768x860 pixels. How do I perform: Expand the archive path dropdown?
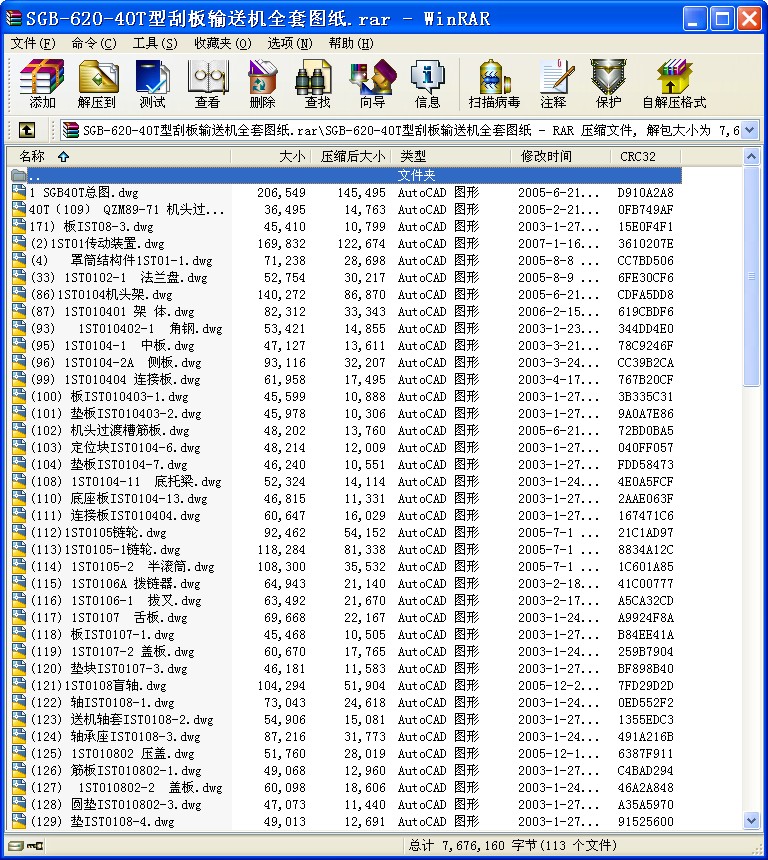tap(750, 130)
